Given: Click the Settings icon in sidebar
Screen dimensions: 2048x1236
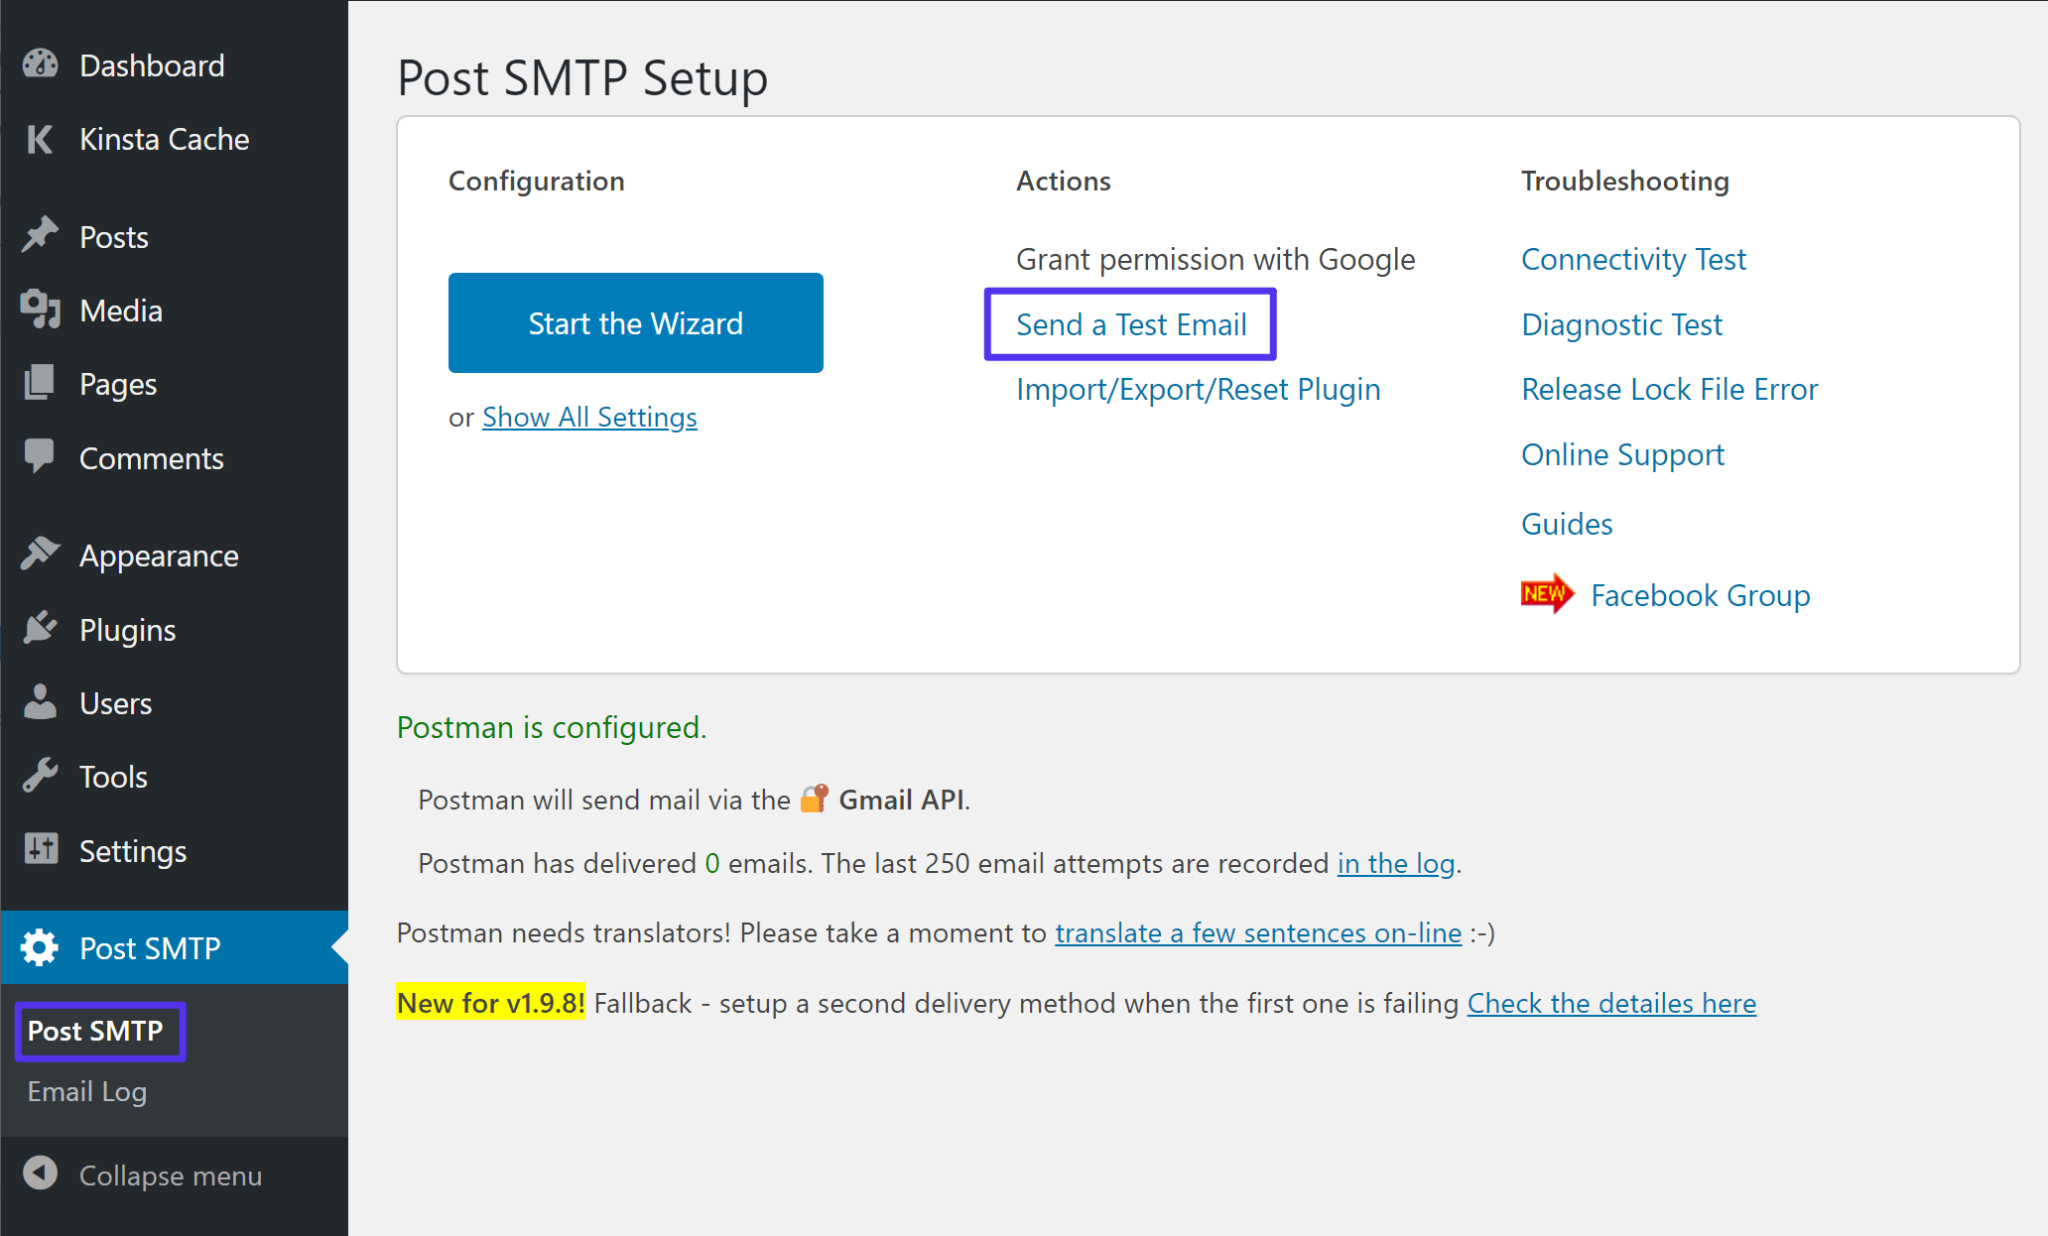Looking at the screenshot, I should (x=39, y=848).
